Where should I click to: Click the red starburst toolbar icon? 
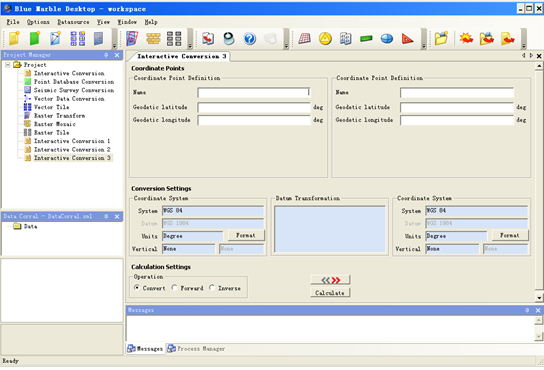[x=466, y=38]
